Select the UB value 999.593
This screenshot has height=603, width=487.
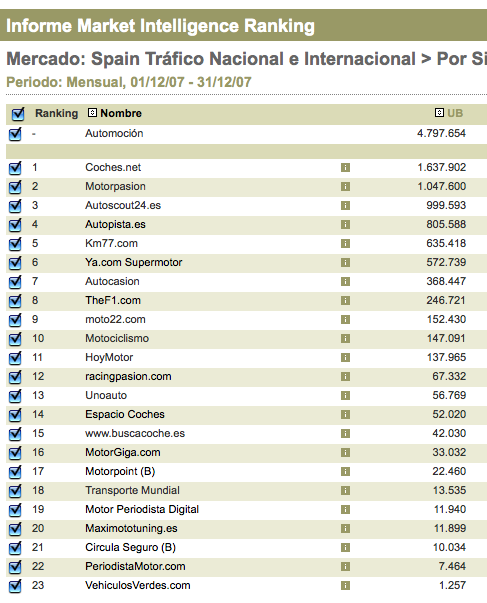pos(446,205)
